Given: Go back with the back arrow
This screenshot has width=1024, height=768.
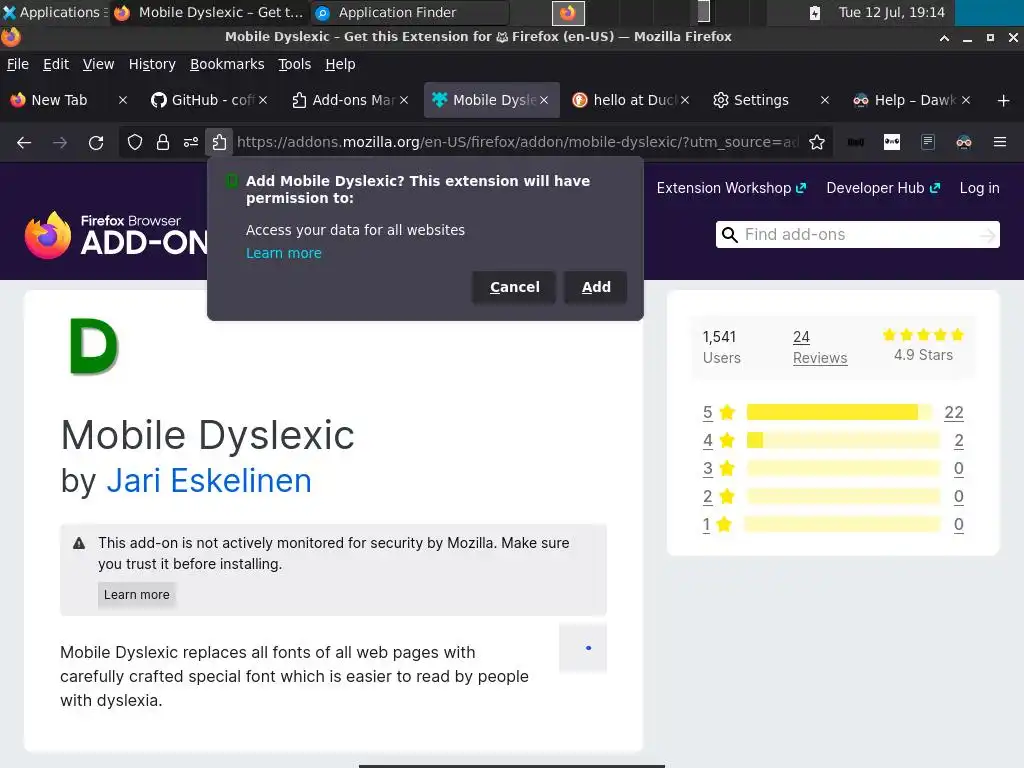Looking at the screenshot, I should (x=24, y=142).
